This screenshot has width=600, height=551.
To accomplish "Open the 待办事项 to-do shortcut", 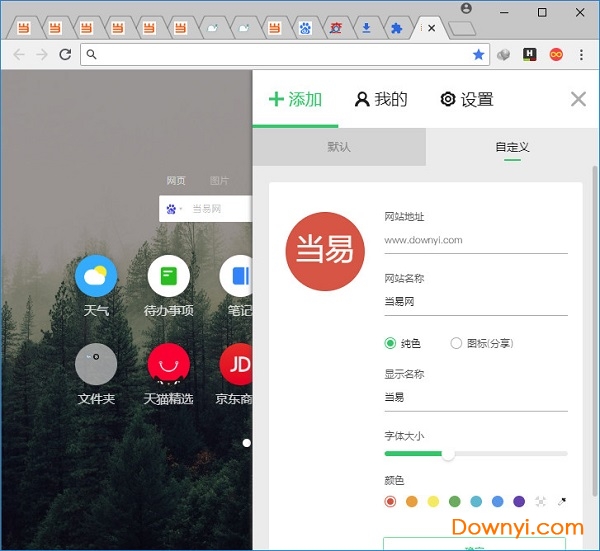I will tap(168, 276).
